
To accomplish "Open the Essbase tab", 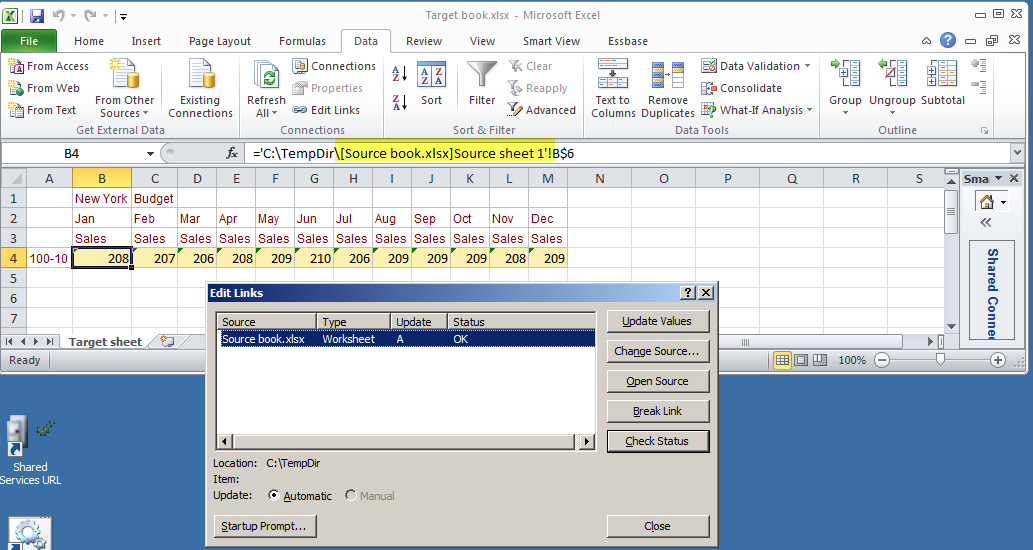I will tap(628, 41).
